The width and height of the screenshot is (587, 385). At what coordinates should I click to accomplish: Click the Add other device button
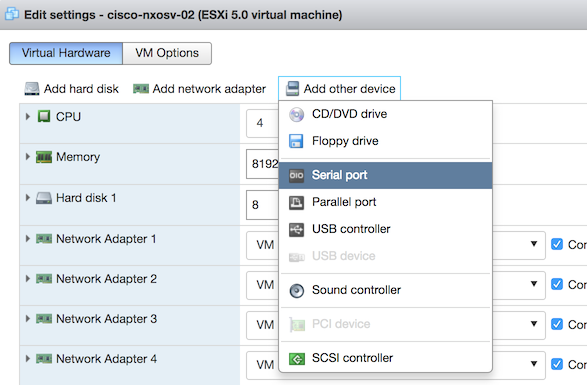tap(340, 89)
